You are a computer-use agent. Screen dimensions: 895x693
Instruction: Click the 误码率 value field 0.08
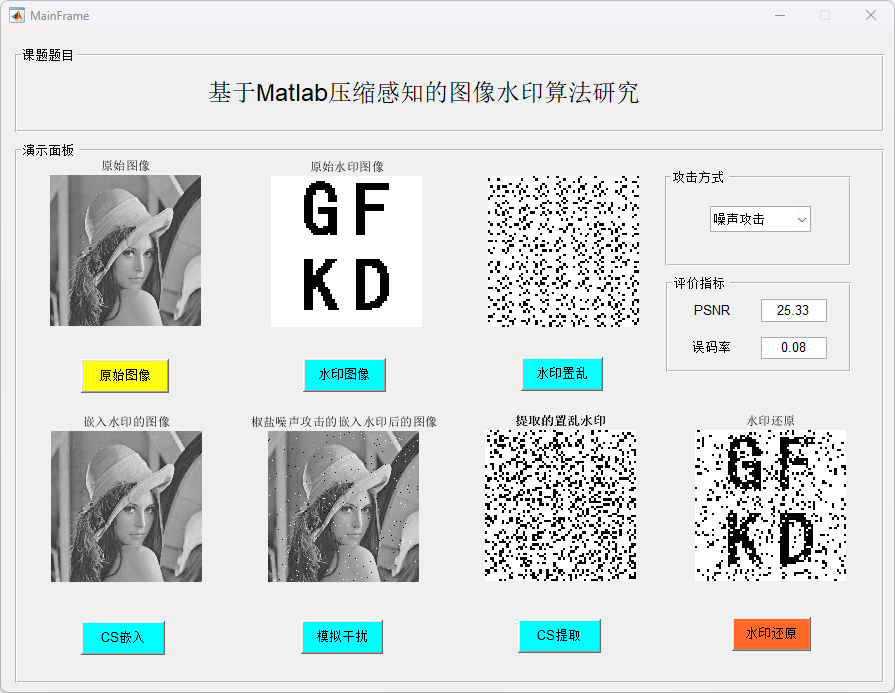click(793, 348)
